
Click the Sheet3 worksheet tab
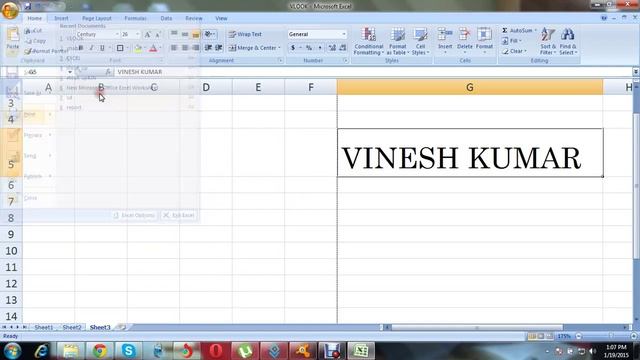(100, 327)
